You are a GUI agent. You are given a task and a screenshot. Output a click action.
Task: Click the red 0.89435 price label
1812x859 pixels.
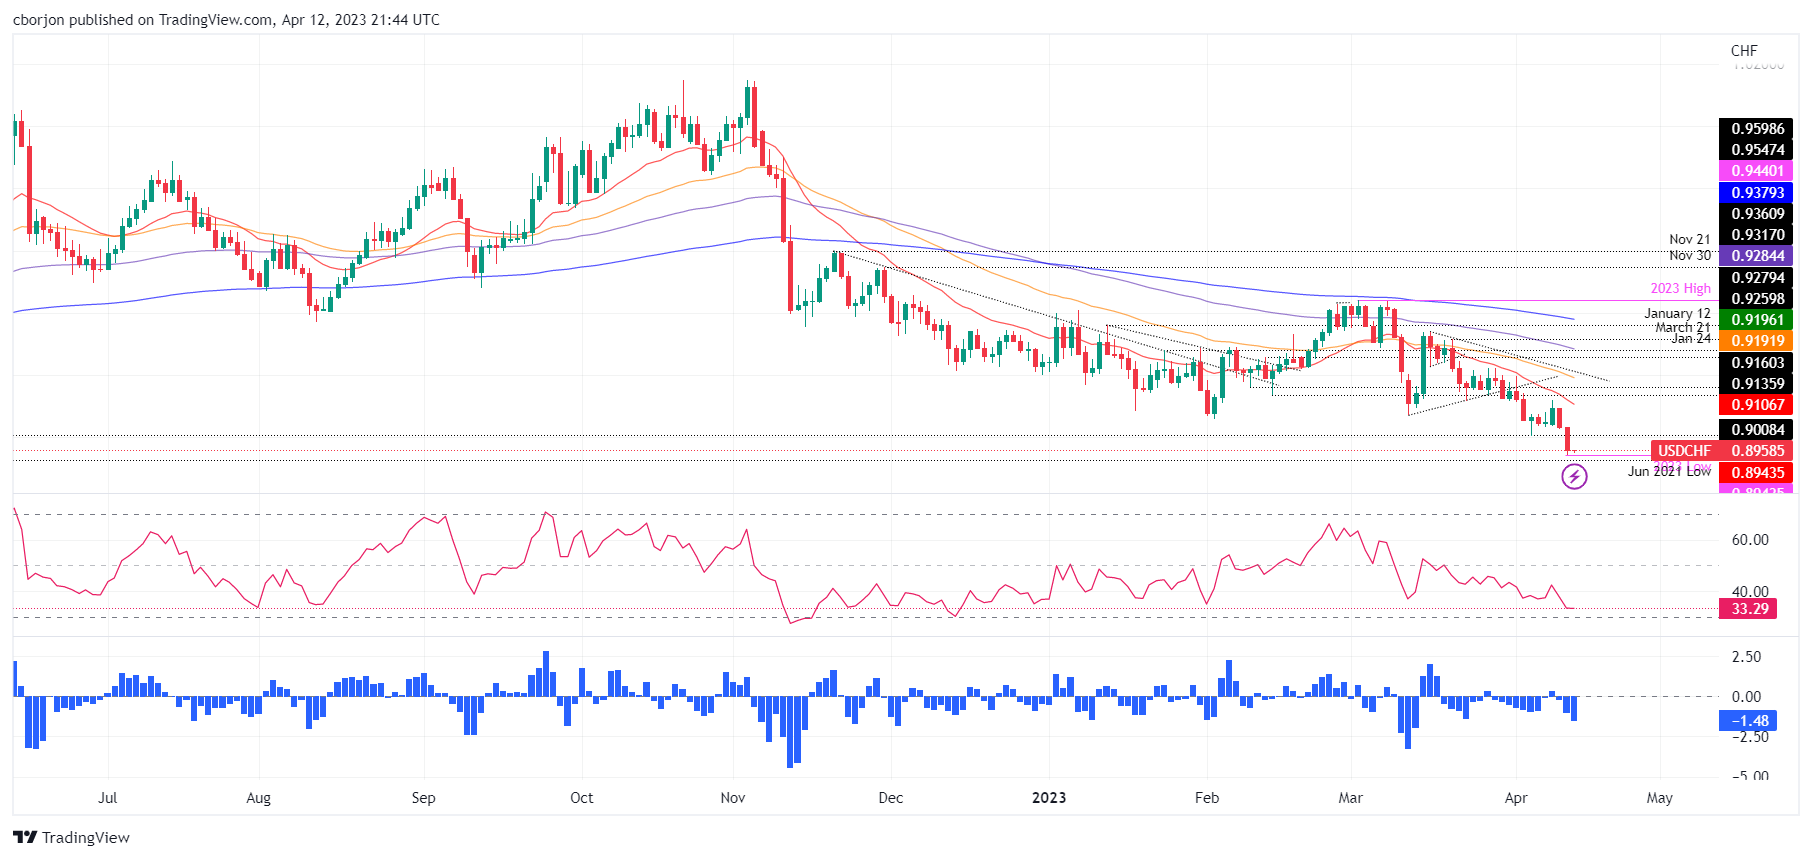1757,473
